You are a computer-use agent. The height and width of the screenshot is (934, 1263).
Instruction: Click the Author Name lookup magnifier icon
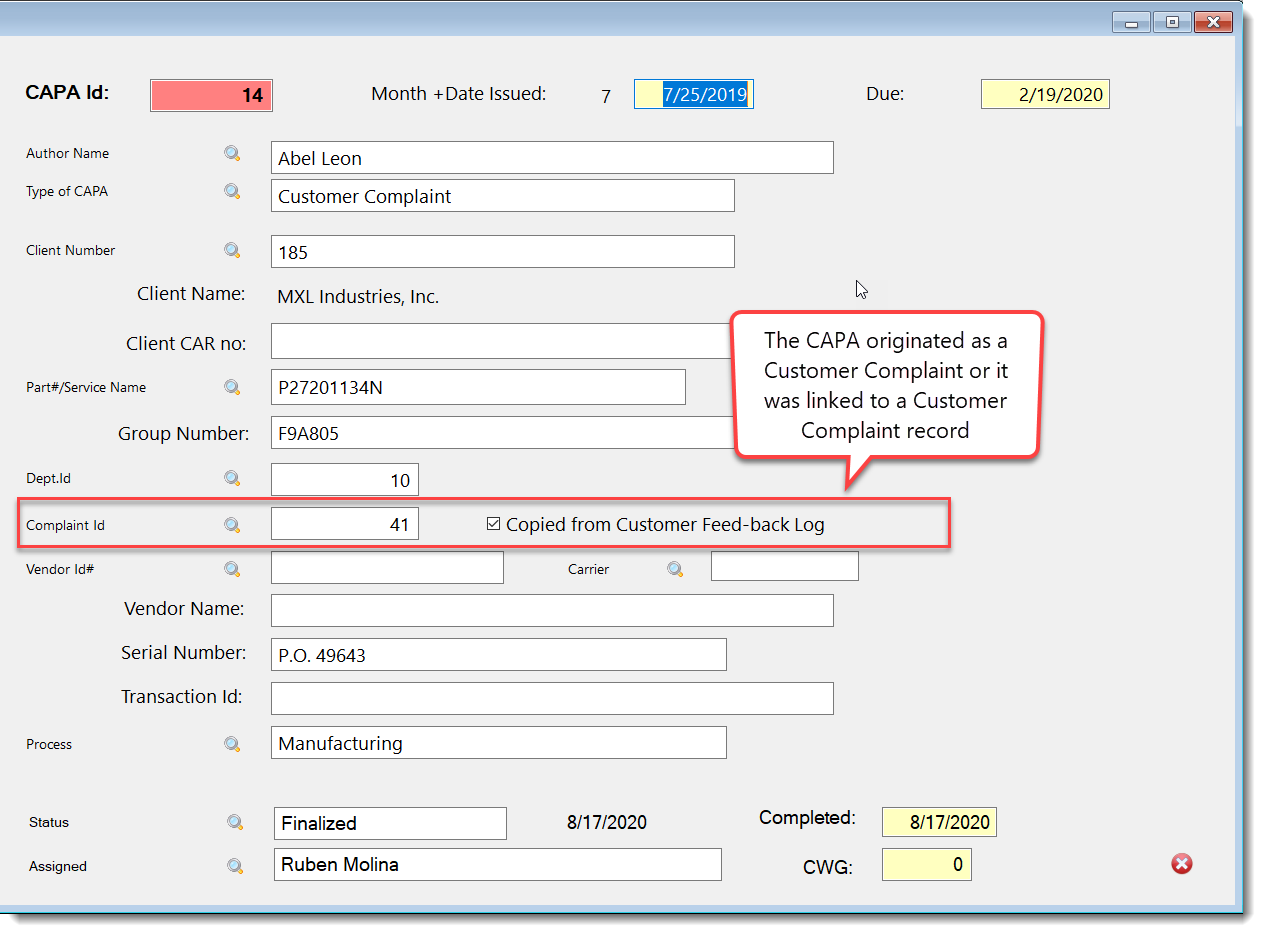click(232, 153)
